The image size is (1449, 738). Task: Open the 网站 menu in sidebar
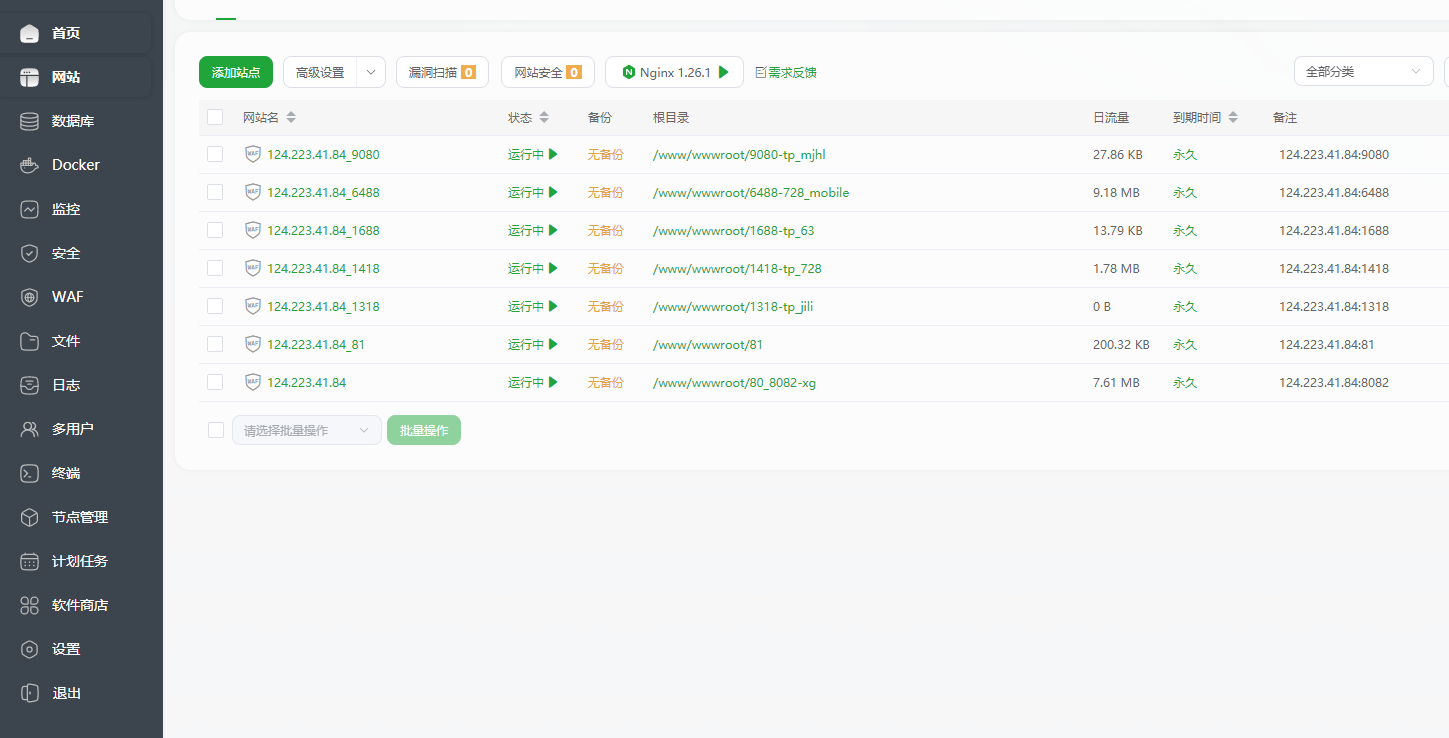[76, 77]
